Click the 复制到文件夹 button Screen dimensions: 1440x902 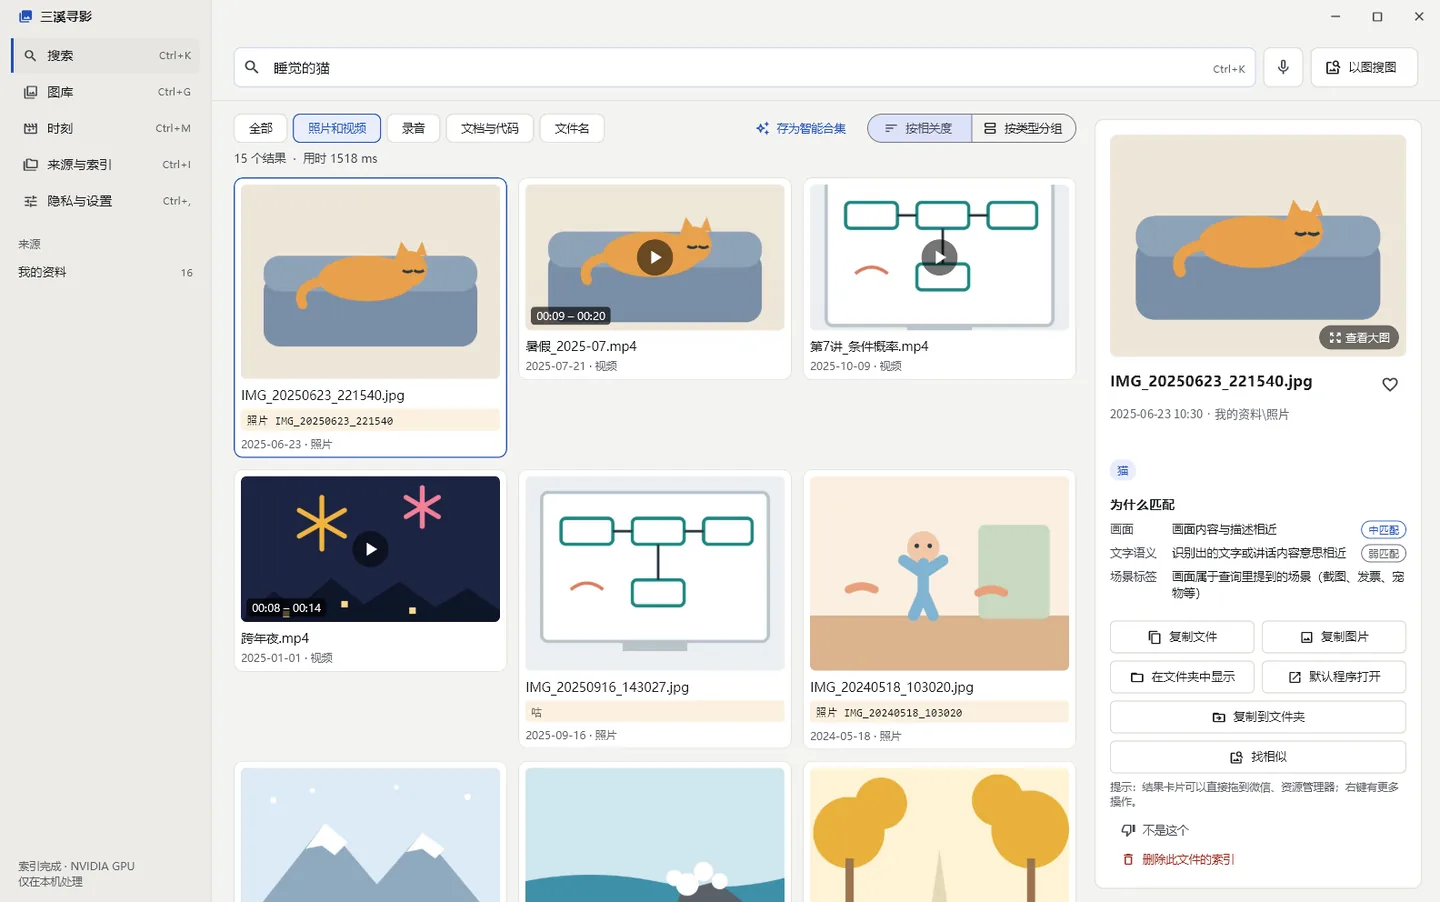point(1258,717)
